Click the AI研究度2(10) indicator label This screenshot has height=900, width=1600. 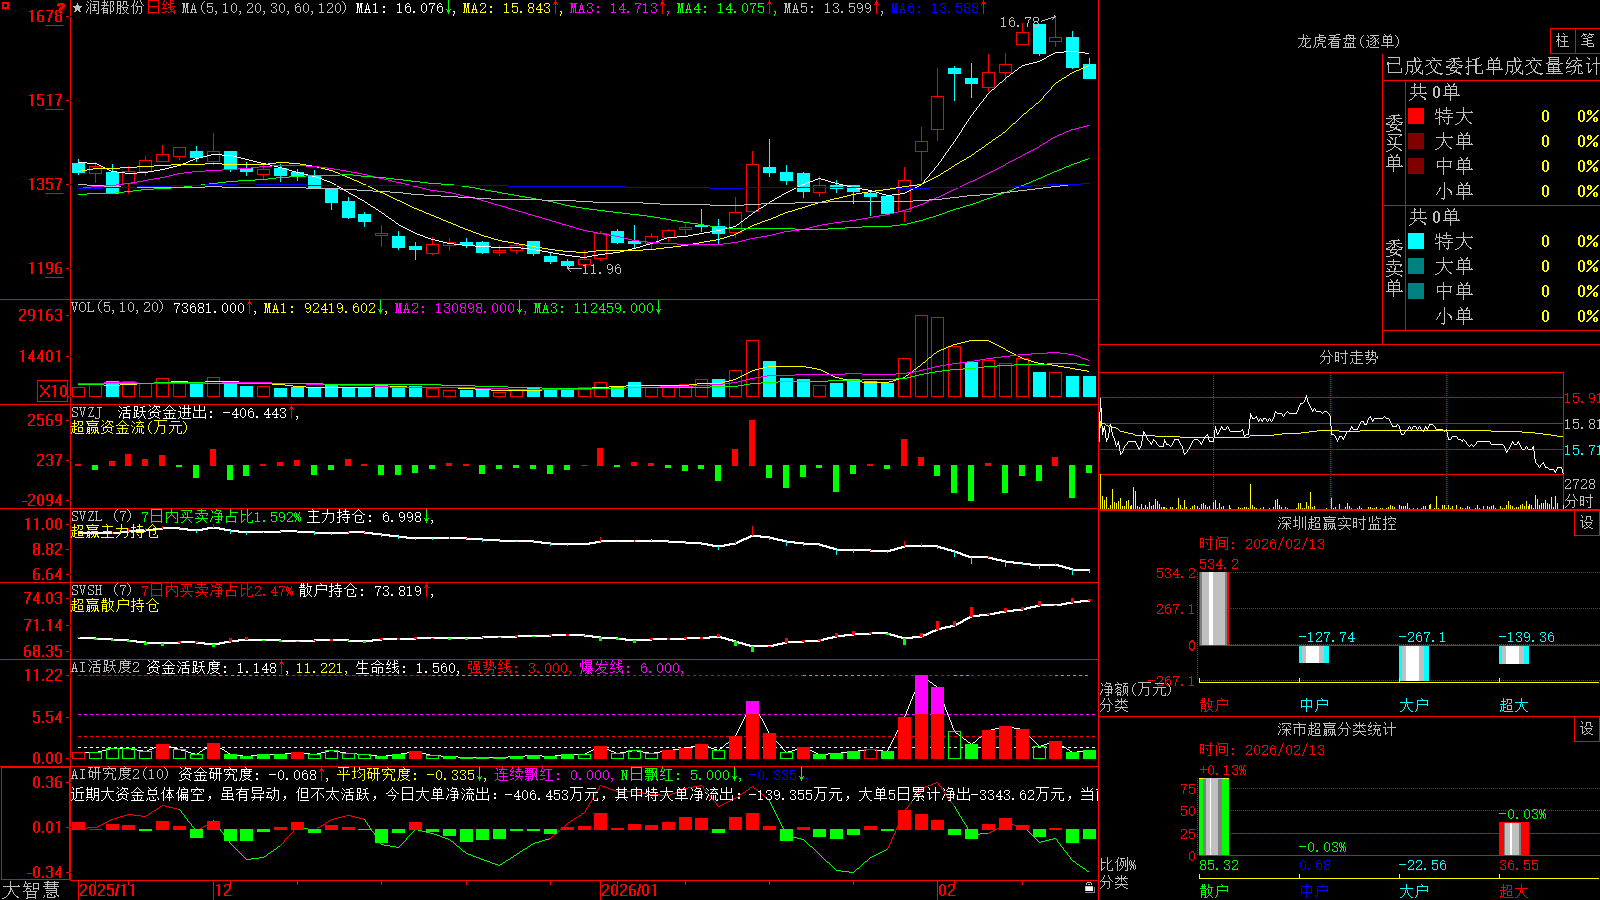[120, 774]
